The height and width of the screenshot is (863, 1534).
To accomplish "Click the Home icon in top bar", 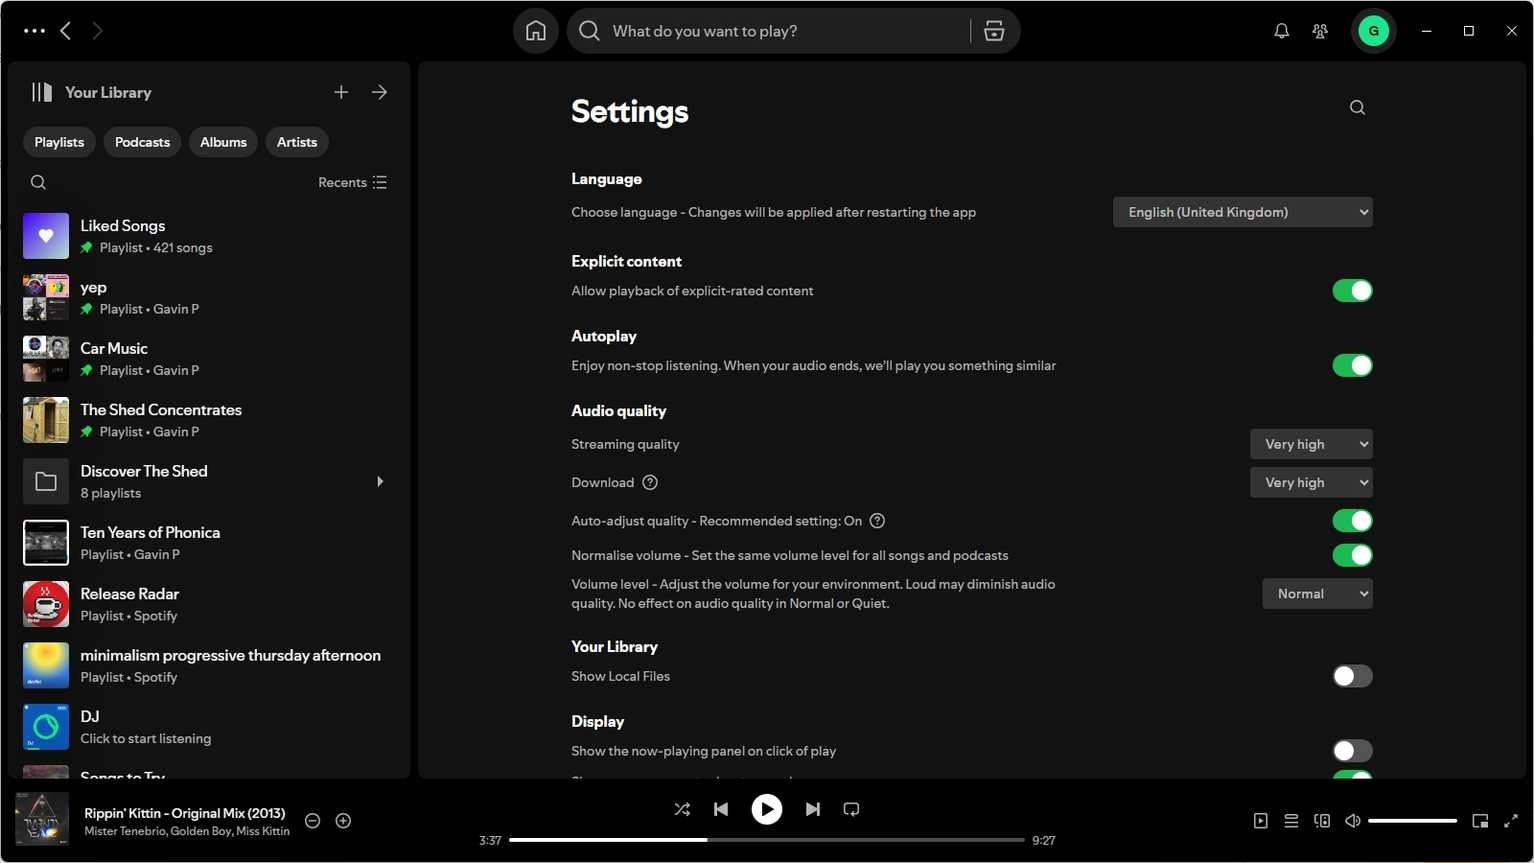I will click(536, 31).
